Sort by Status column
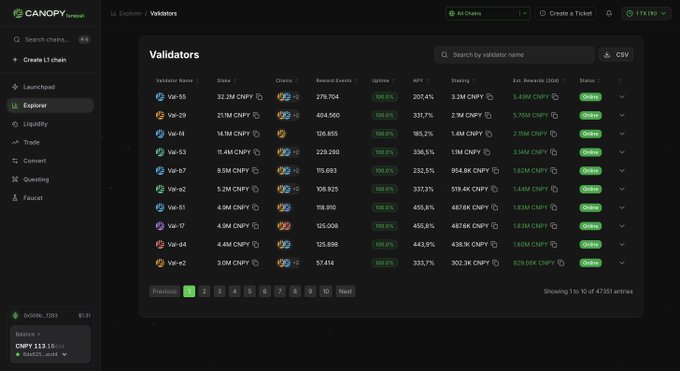Viewport: 680px width, 371px height. [590, 81]
